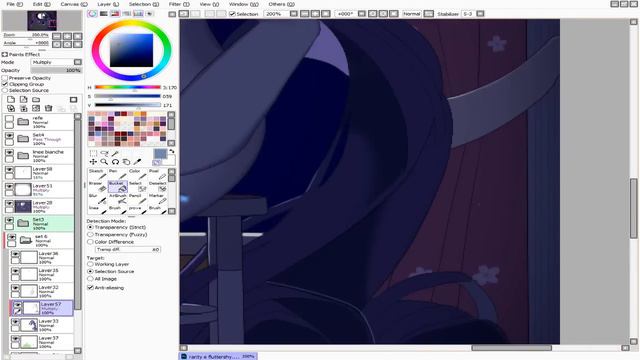
Task: Switch to the rarity e fluttershy document tab
Action: tap(218, 356)
